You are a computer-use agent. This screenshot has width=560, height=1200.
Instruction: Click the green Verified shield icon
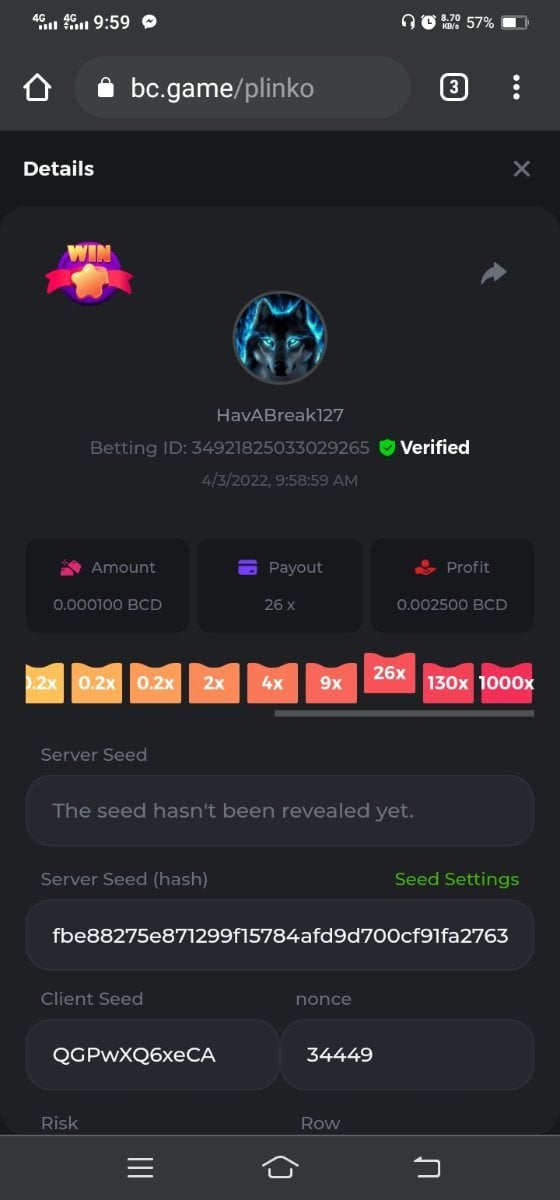pyautogui.click(x=387, y=448)
